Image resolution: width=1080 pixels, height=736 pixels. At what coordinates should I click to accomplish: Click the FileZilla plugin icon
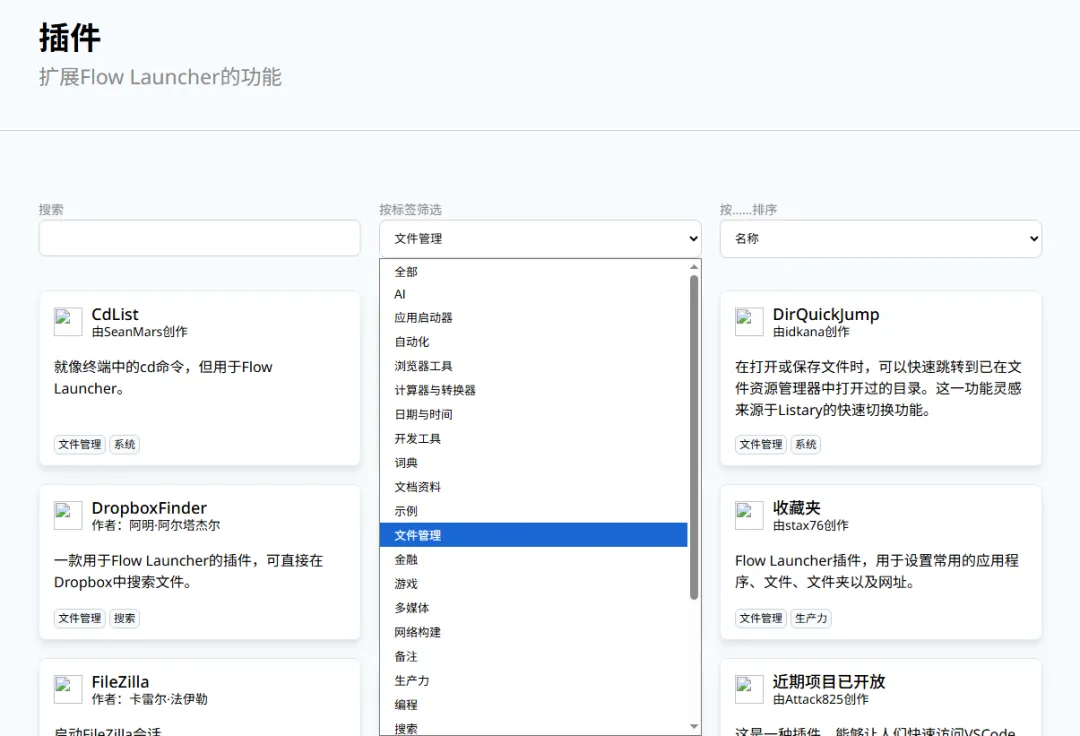[x=68, y=689]
